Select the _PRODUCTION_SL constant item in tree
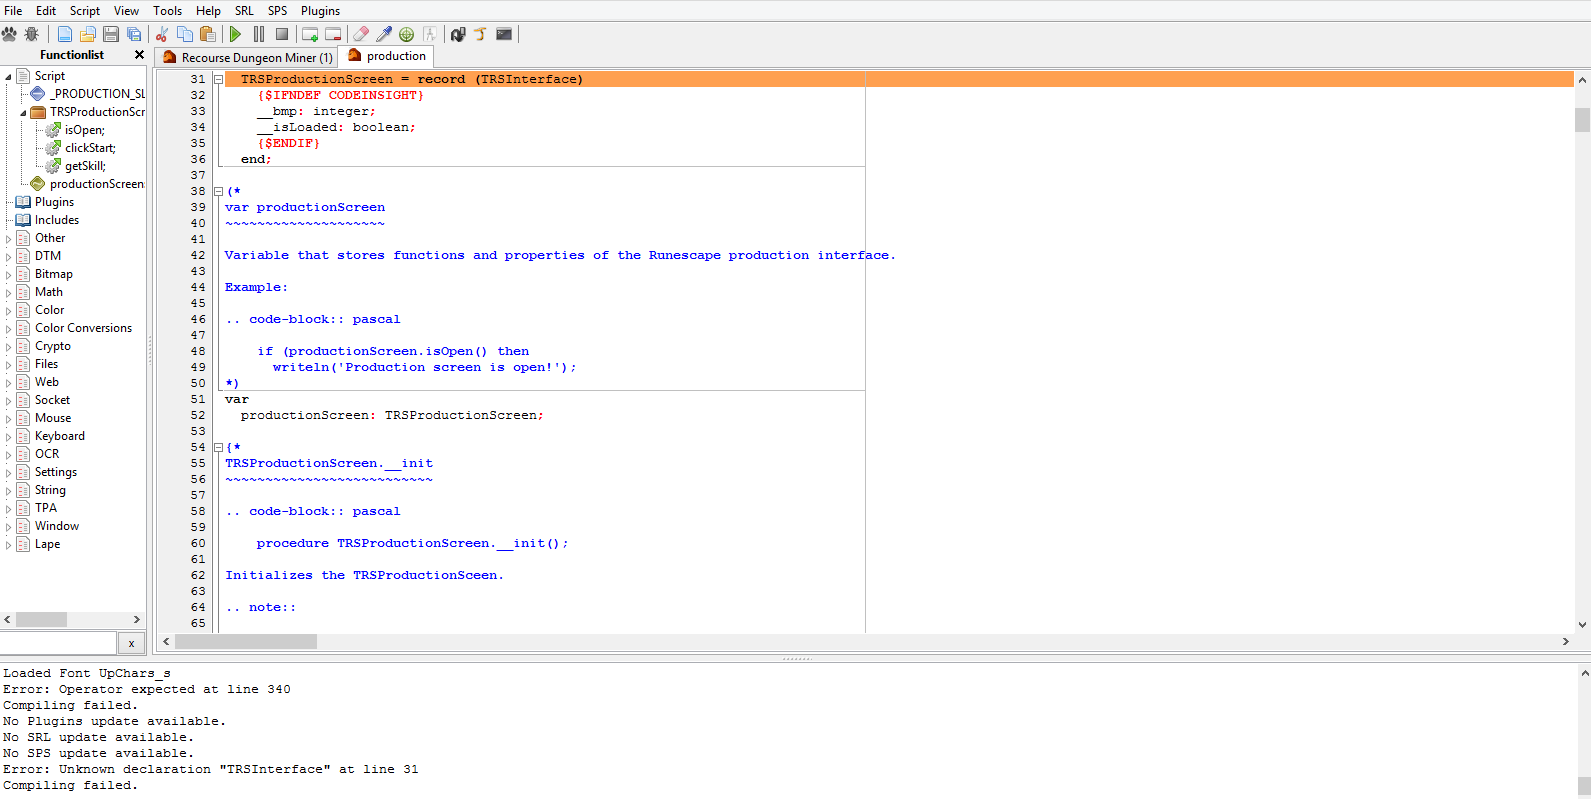 [x=98, y=94]
